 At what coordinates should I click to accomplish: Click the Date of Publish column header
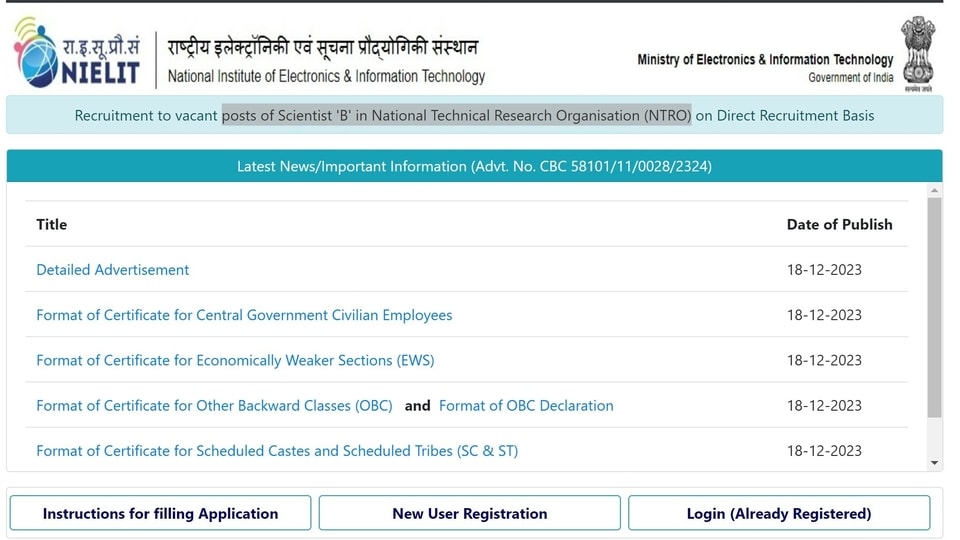pyautogui.click(x=839, y=224)
